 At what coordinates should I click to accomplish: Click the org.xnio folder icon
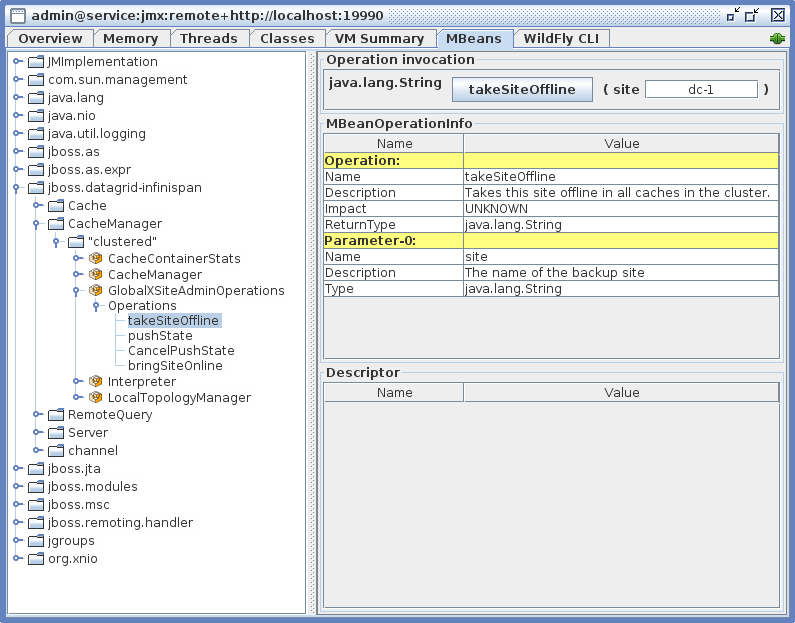point(35,559)
